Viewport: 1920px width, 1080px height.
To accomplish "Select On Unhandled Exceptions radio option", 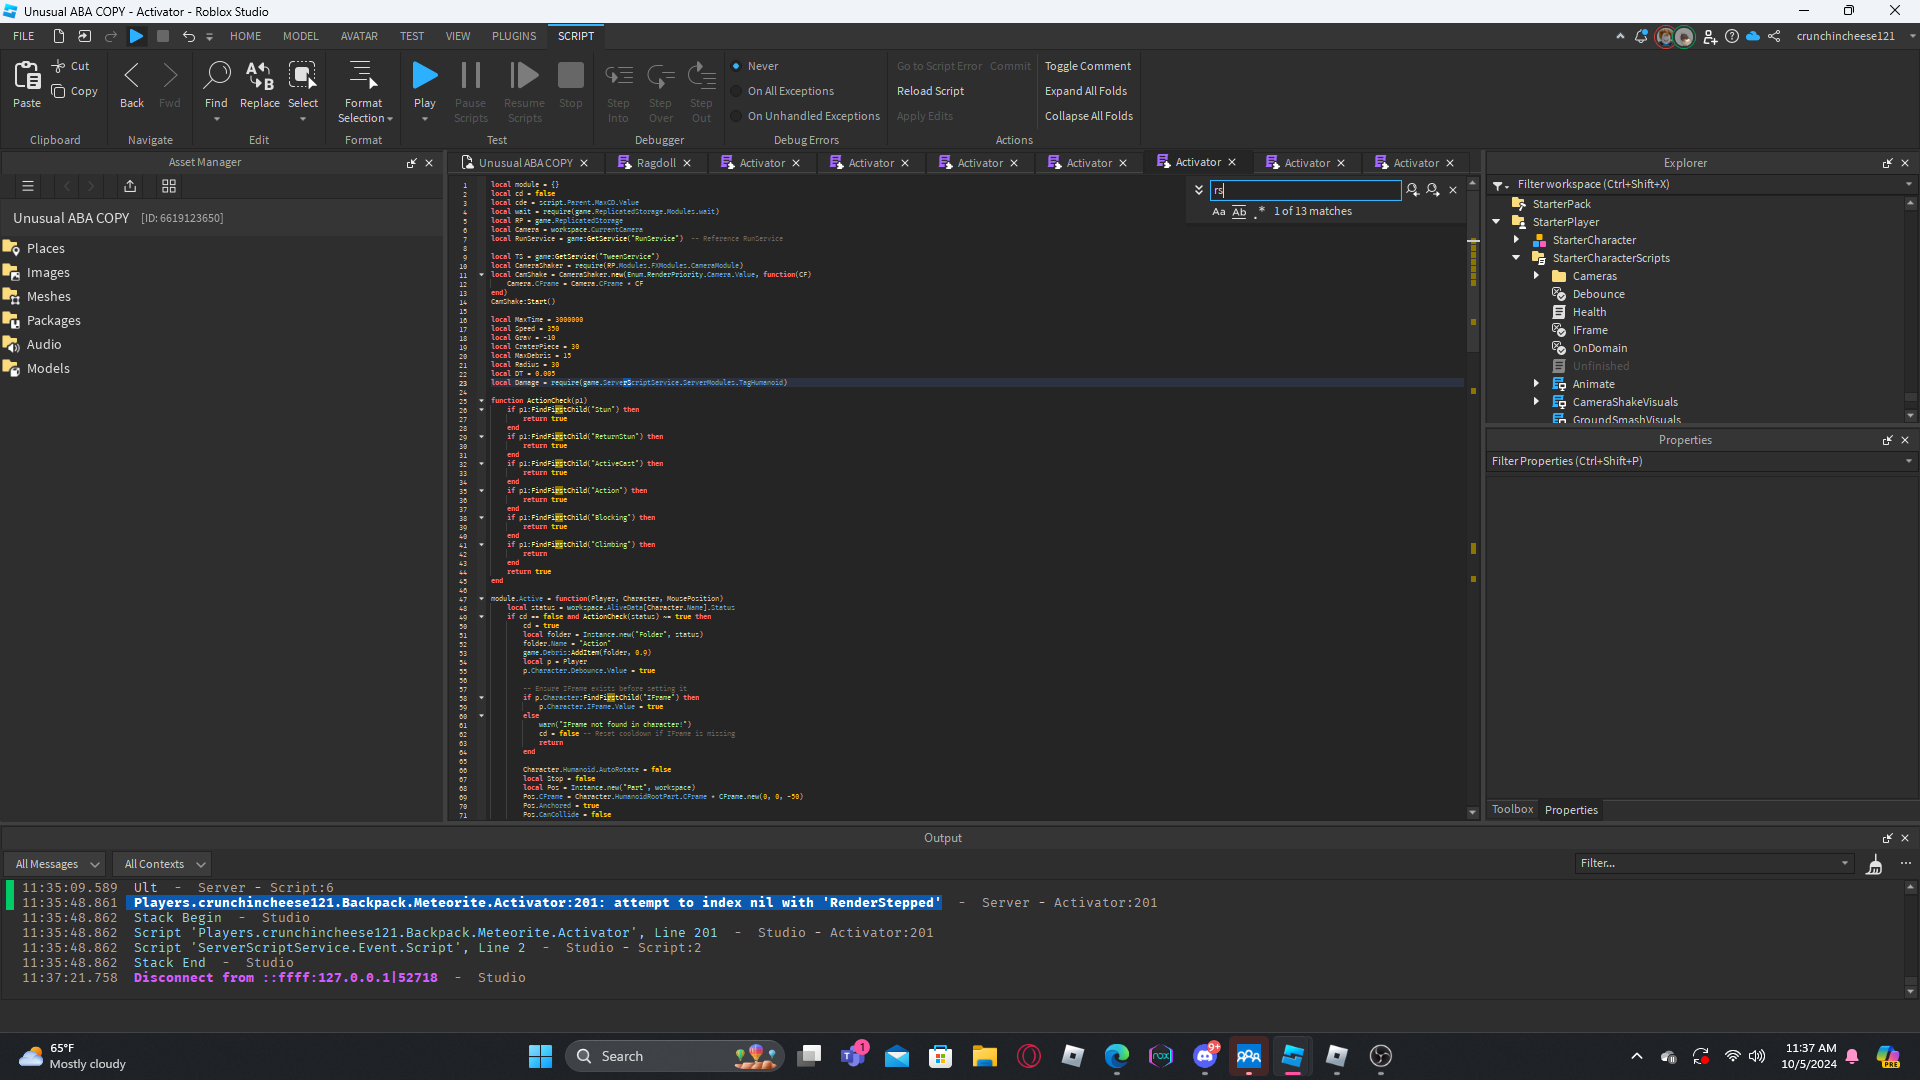I will [x=737, y=116].
